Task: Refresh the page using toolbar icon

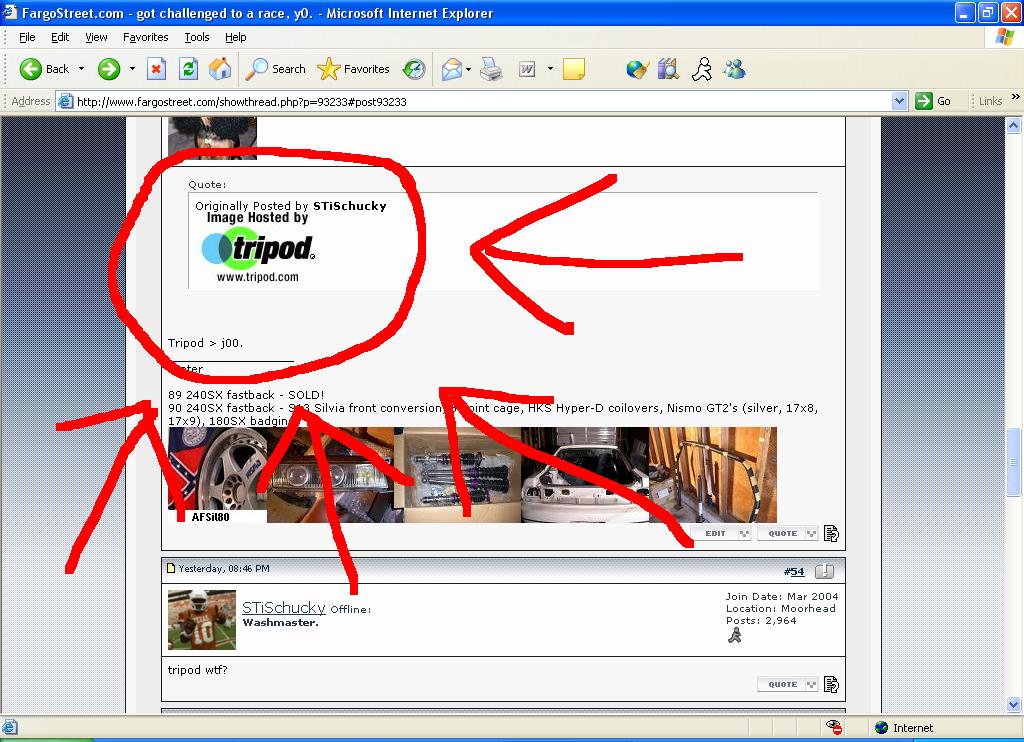Action: 188,69
